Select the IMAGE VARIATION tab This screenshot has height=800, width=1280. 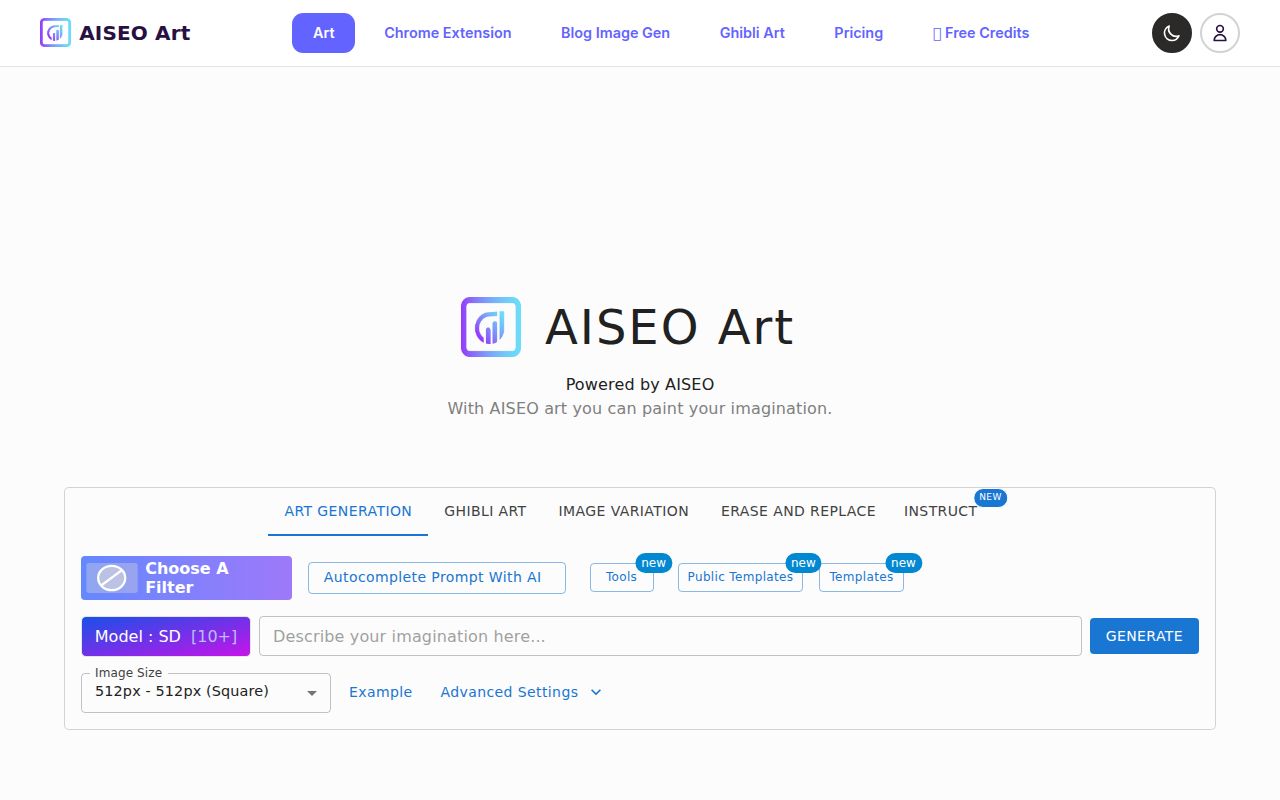click(x=623, y=511)
